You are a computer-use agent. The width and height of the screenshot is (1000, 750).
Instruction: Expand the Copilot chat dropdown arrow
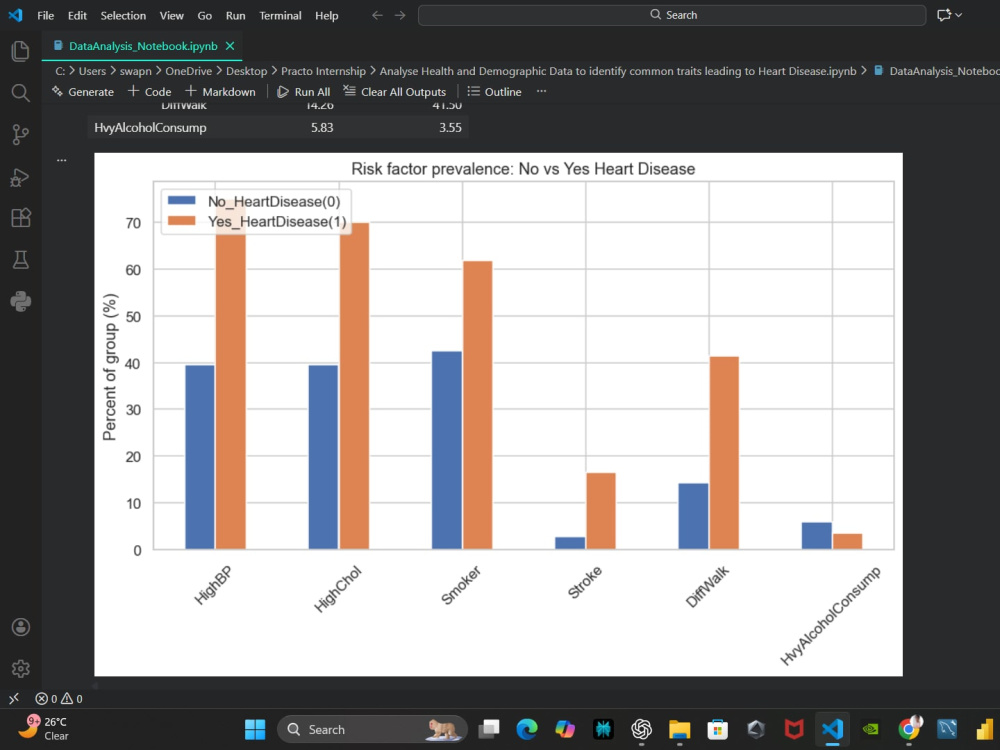[x=959, y=15]
